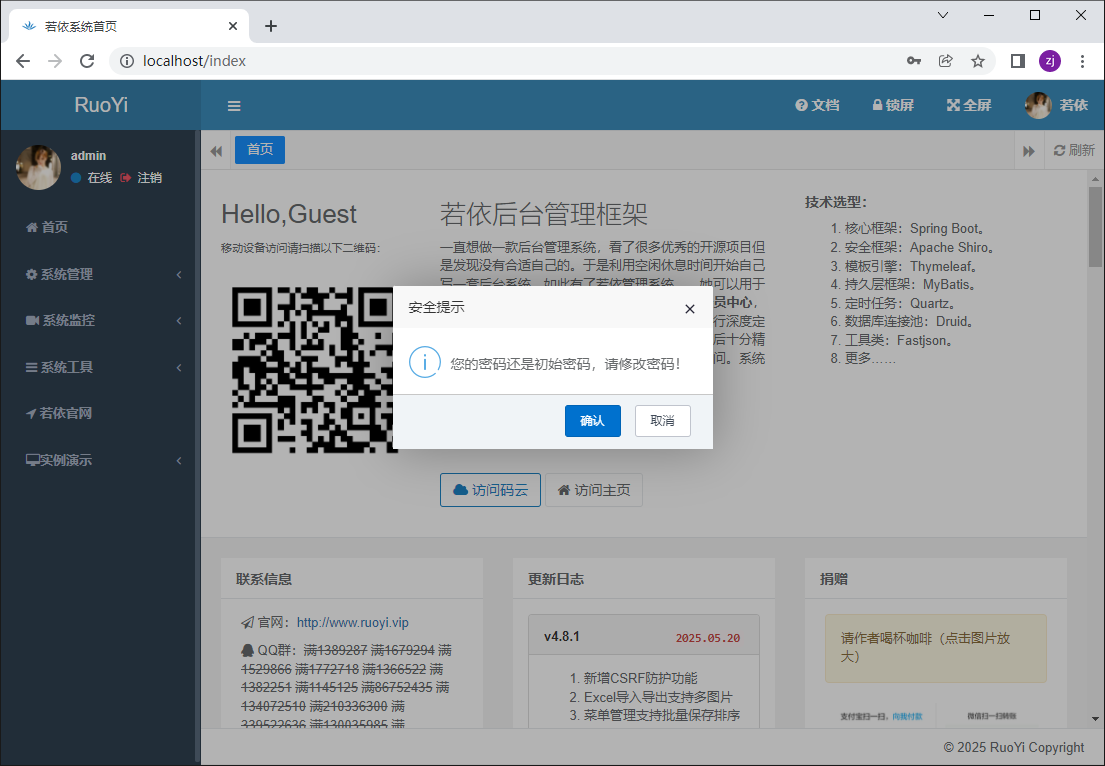Reload the page in the browser
The width and height of the screenshot is (1105, 766).
87,61
